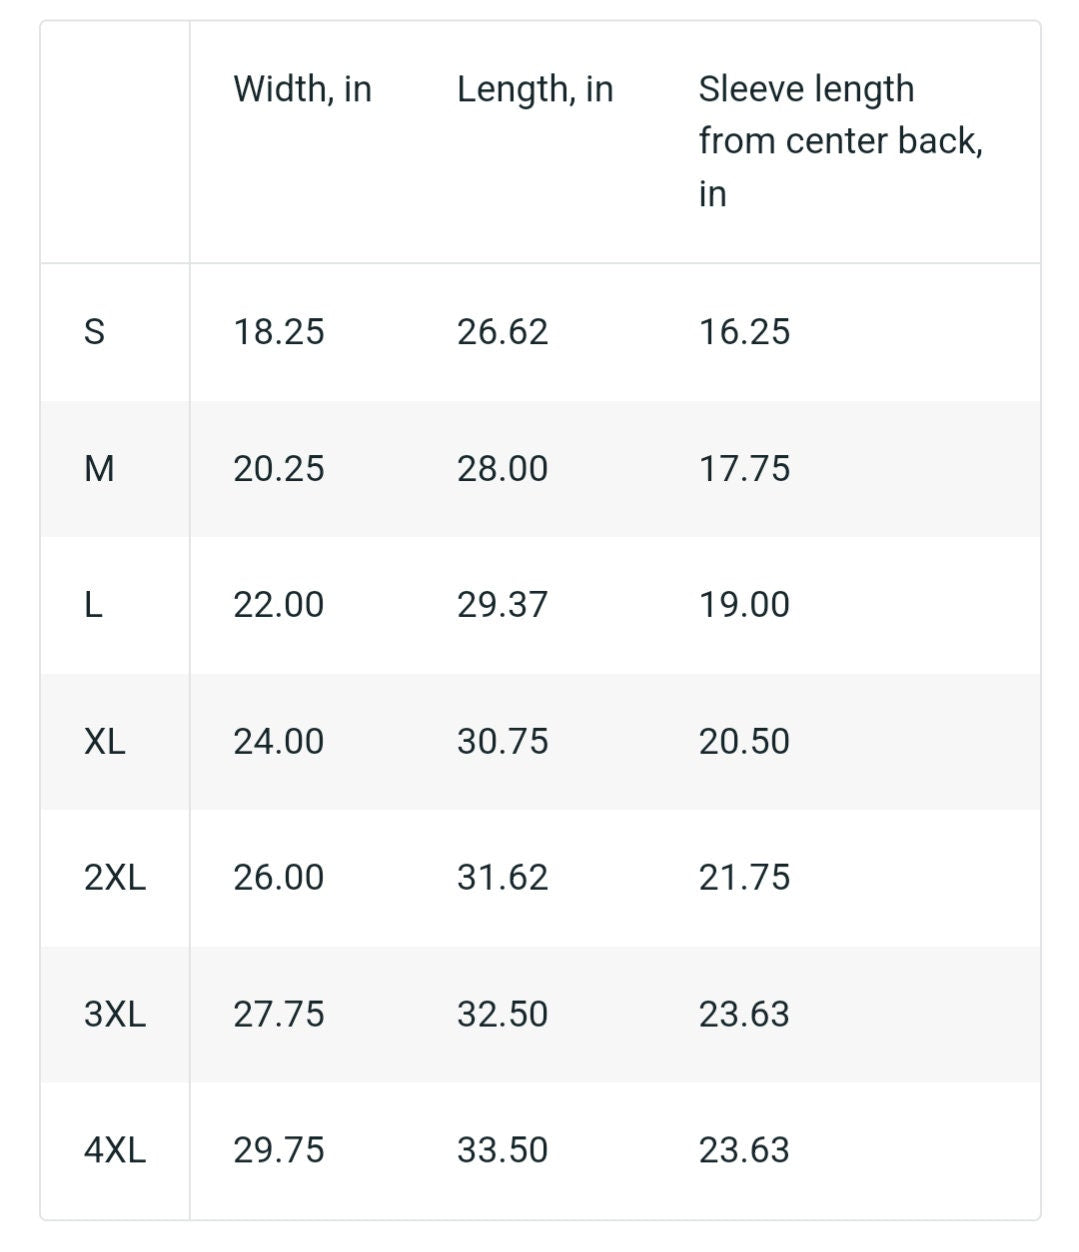Select the S size row label

(94, 331)
